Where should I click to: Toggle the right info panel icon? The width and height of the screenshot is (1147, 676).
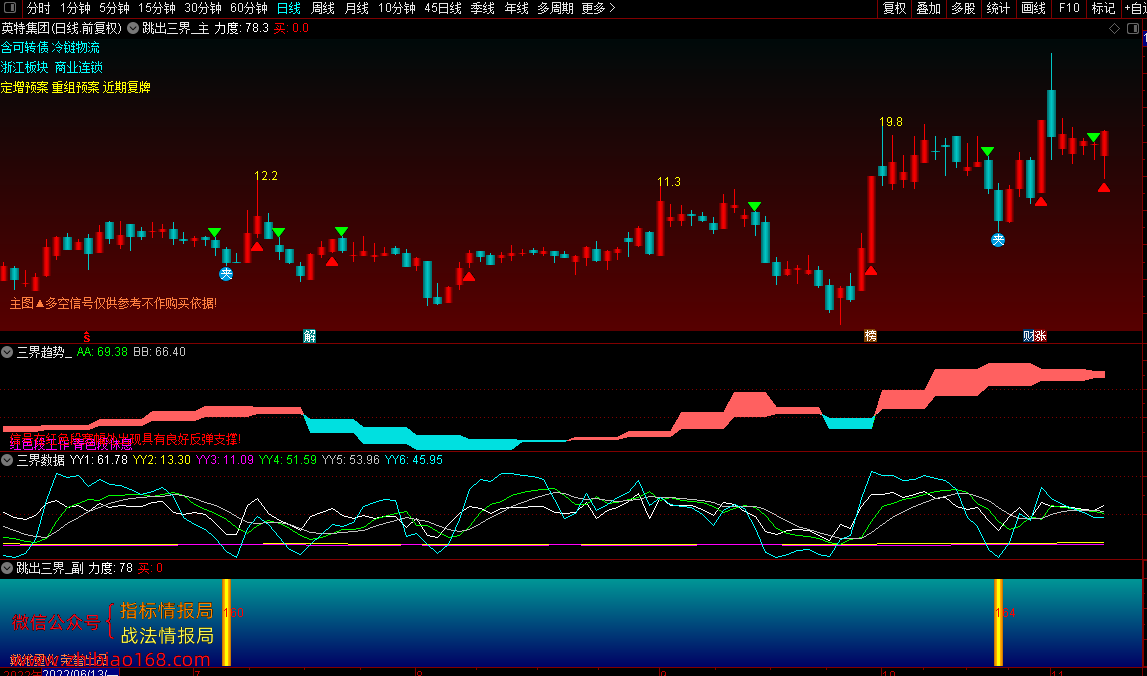pyautogui.click(x=1133, y=29)
